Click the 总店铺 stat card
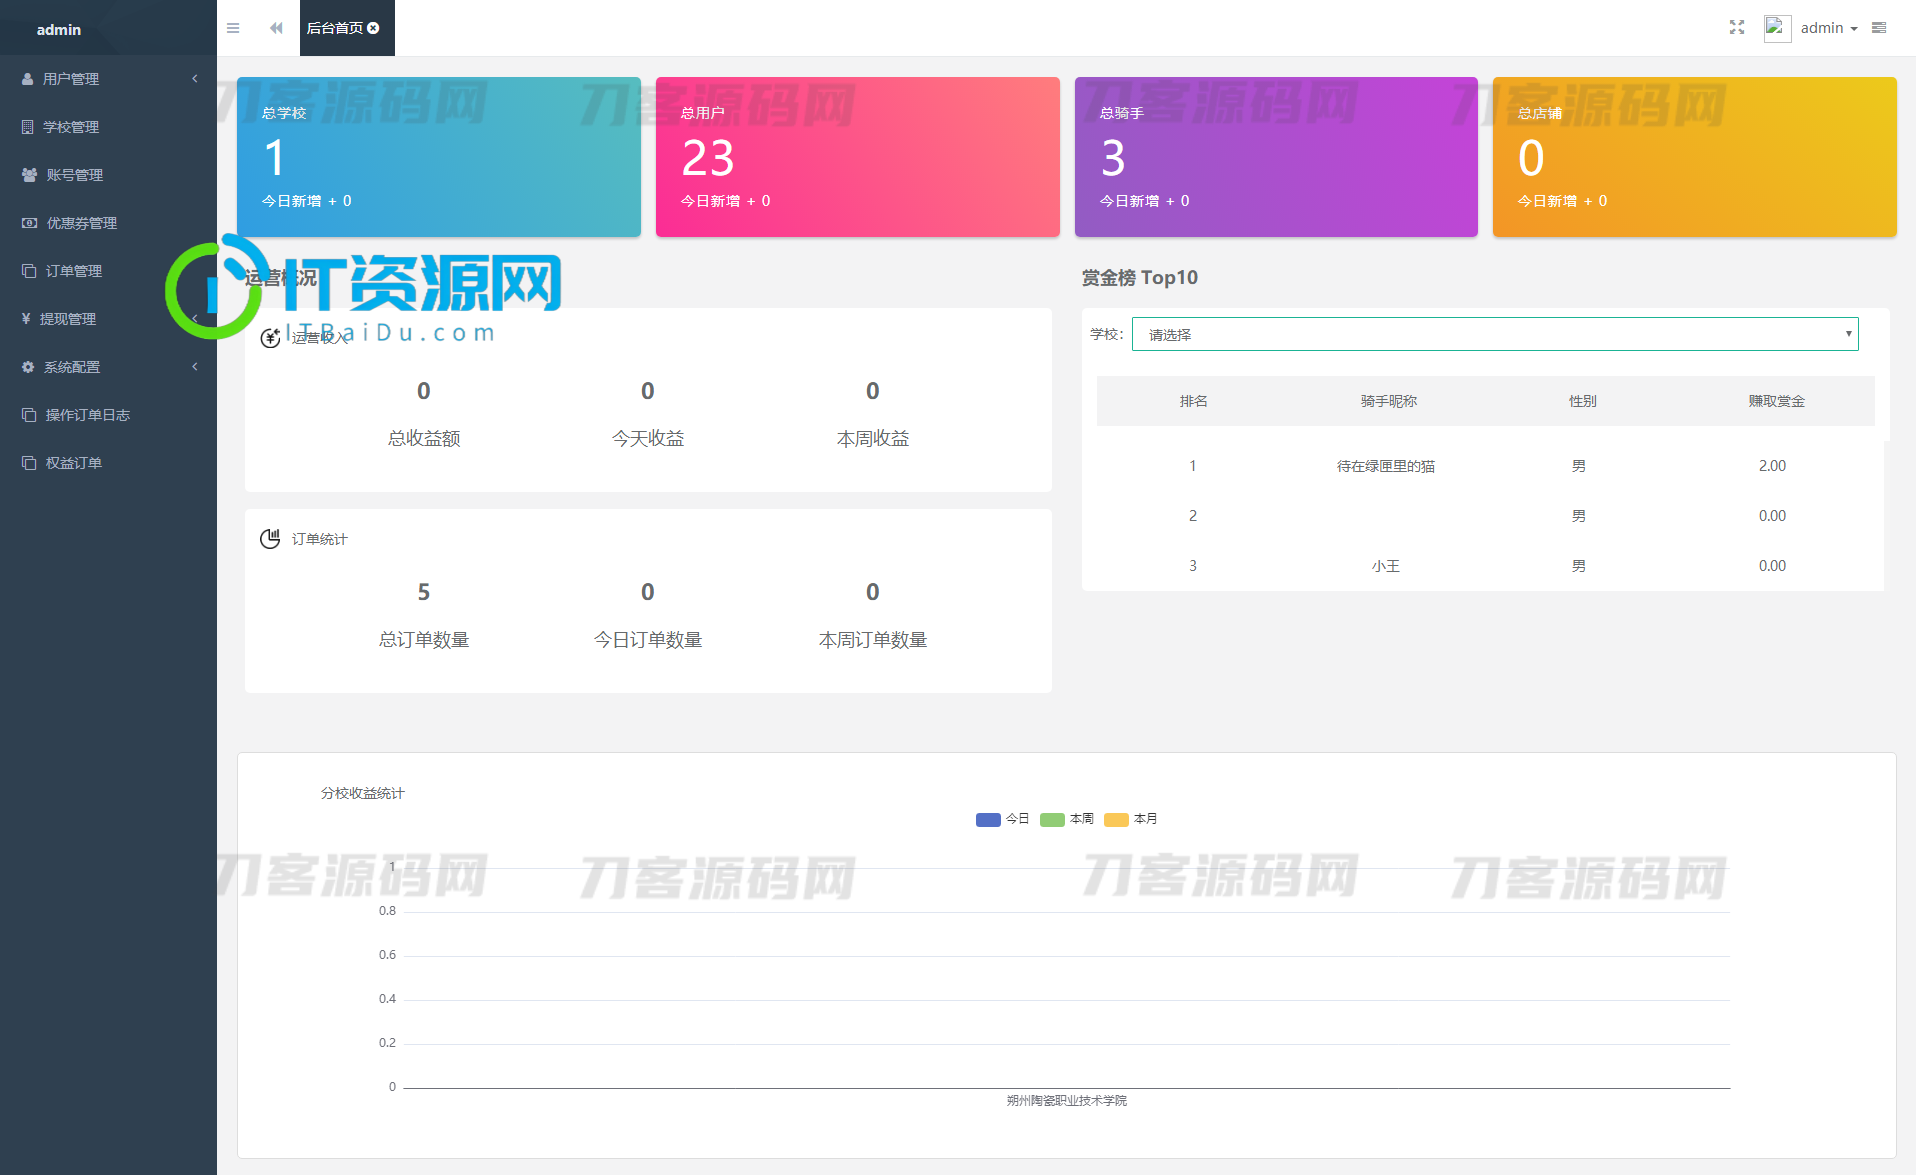Image resolution: width=1916 pixels, height=1175 pixels. point(1694,157)
